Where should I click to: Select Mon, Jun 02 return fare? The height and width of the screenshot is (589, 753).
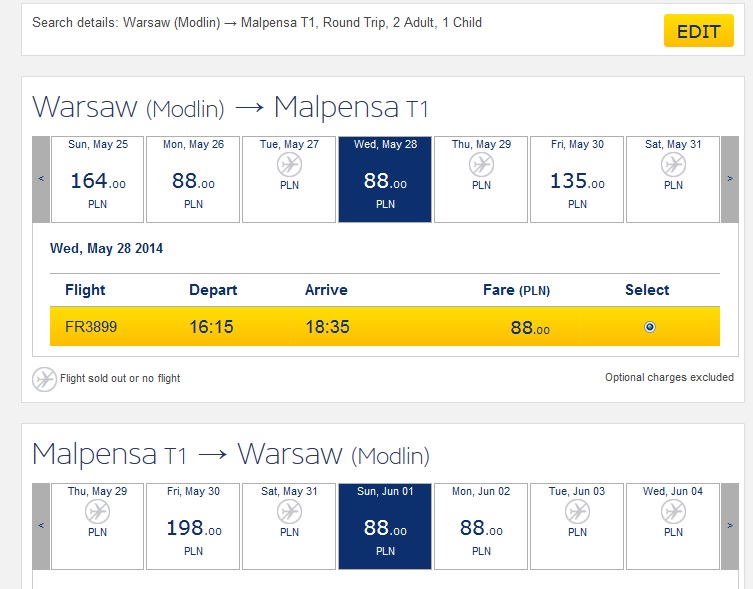click(481, 526)
